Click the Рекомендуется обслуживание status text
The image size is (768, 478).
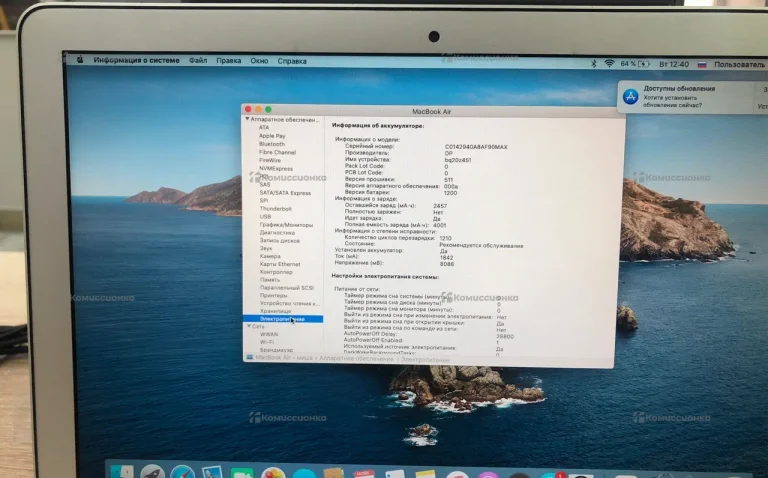[x=481, y=245]
